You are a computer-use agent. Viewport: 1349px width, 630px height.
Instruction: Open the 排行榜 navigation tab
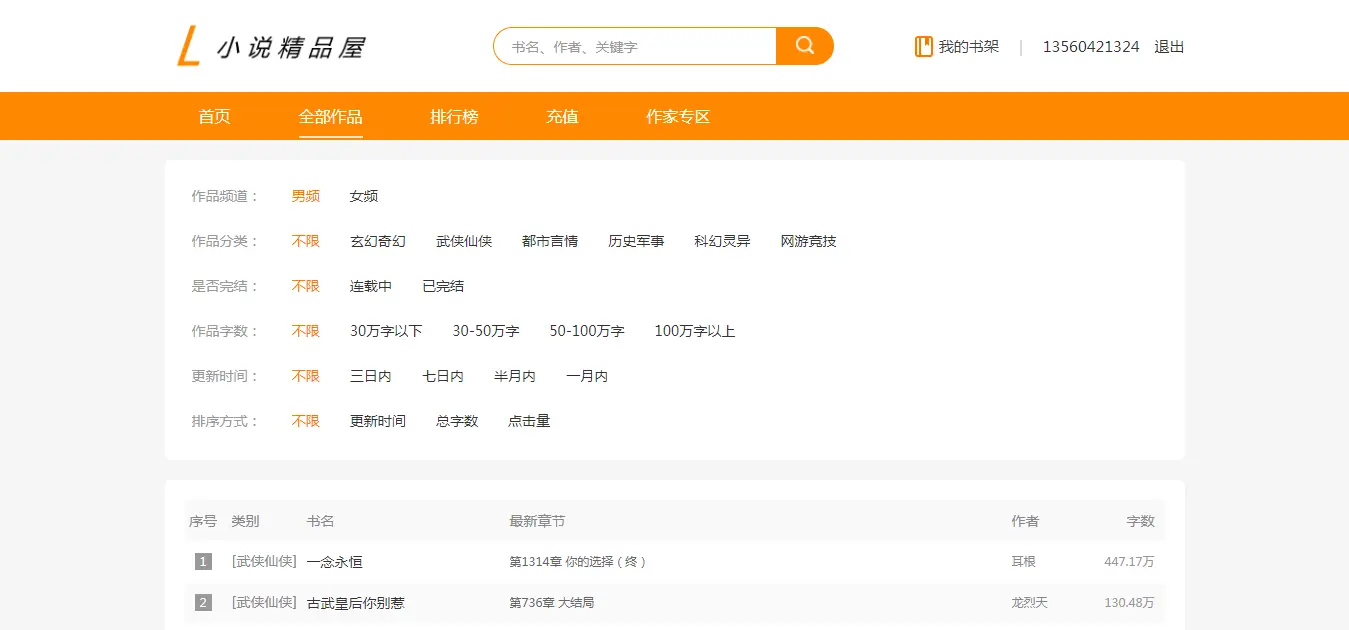[x=454, y=116]
